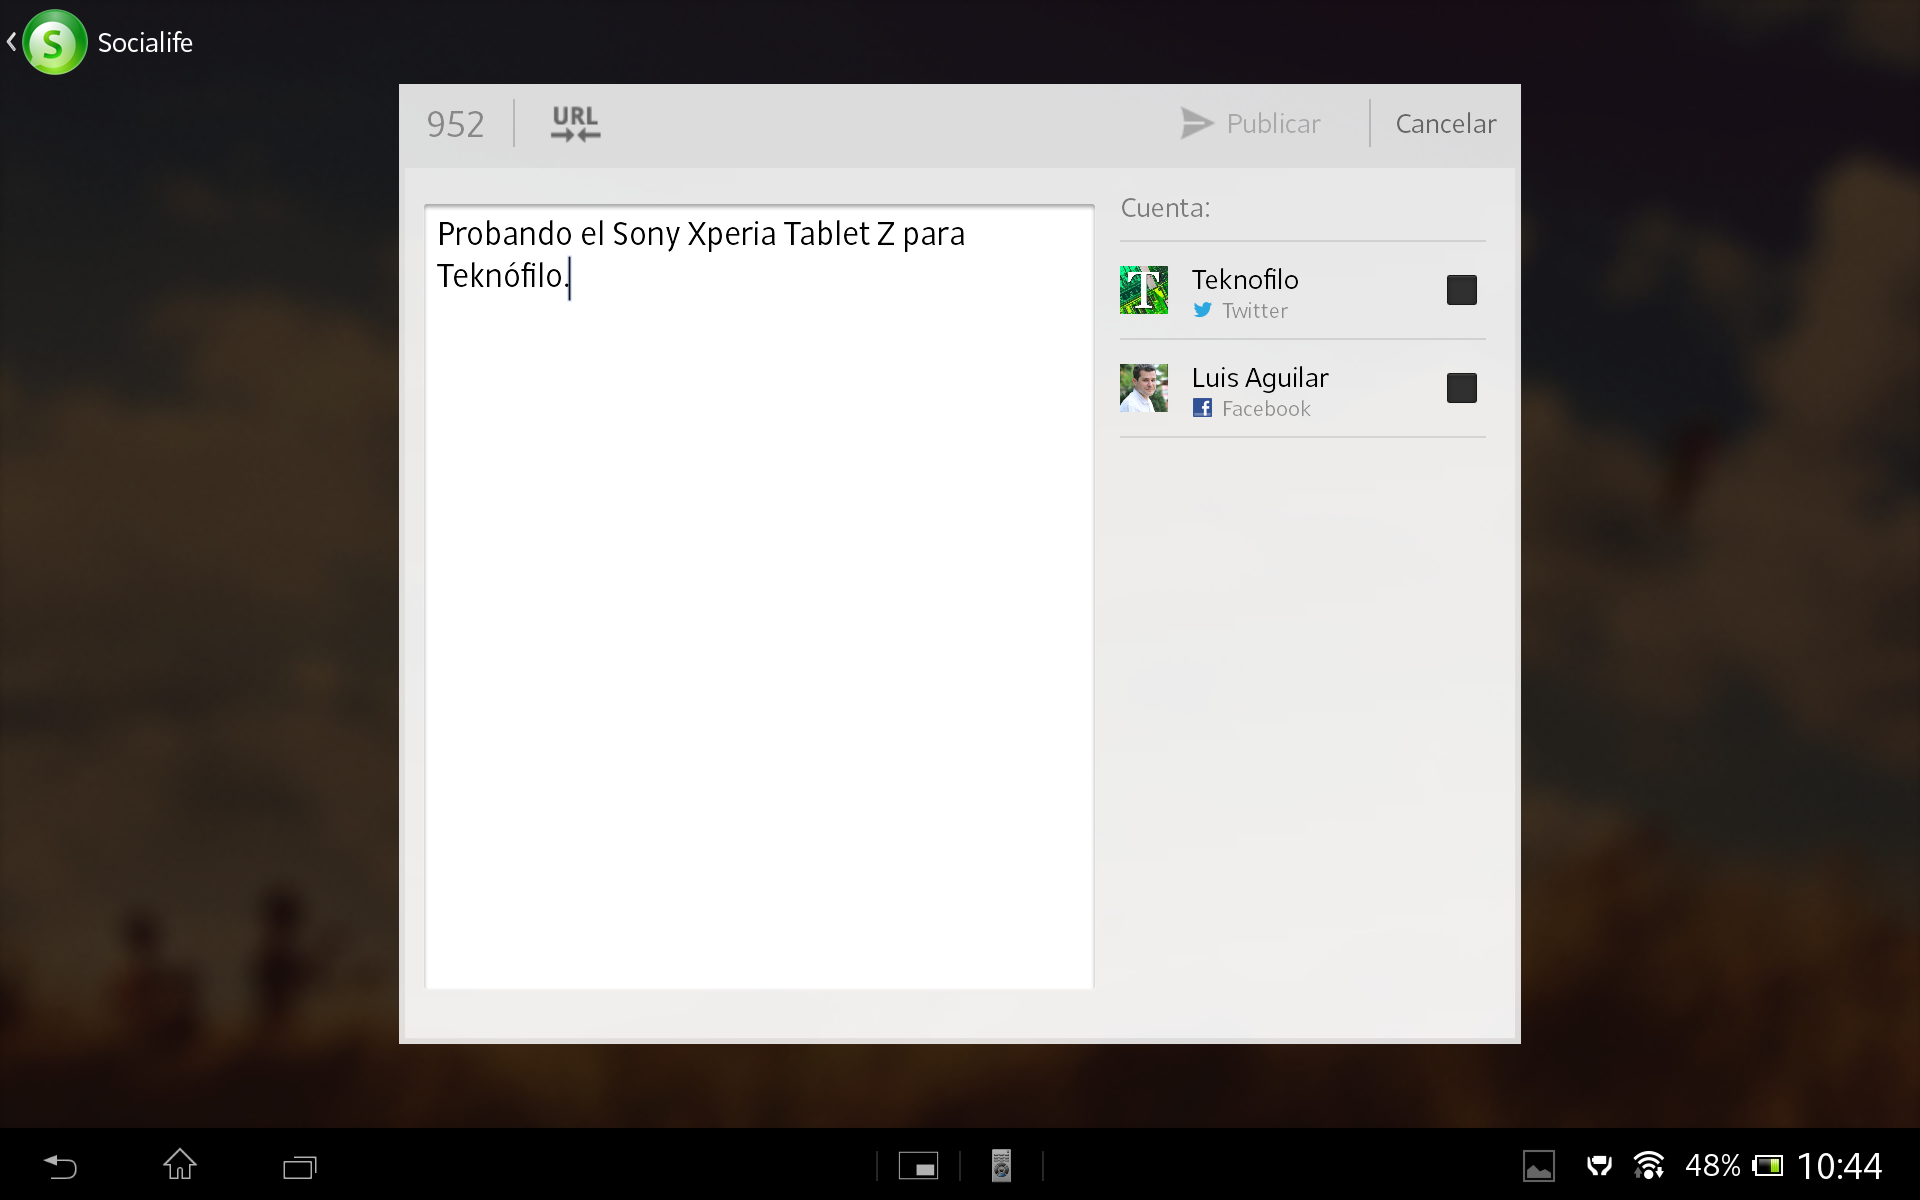1920x1200 pixels.
Task: Check the Teknofilo Twitter account checkbox
Action: 1461,290
